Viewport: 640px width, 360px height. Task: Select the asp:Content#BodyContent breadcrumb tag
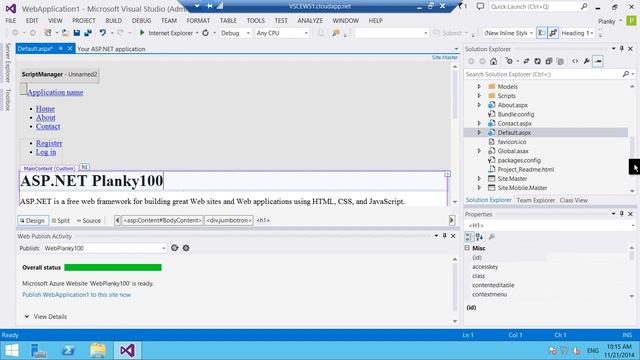coord(162,220)
